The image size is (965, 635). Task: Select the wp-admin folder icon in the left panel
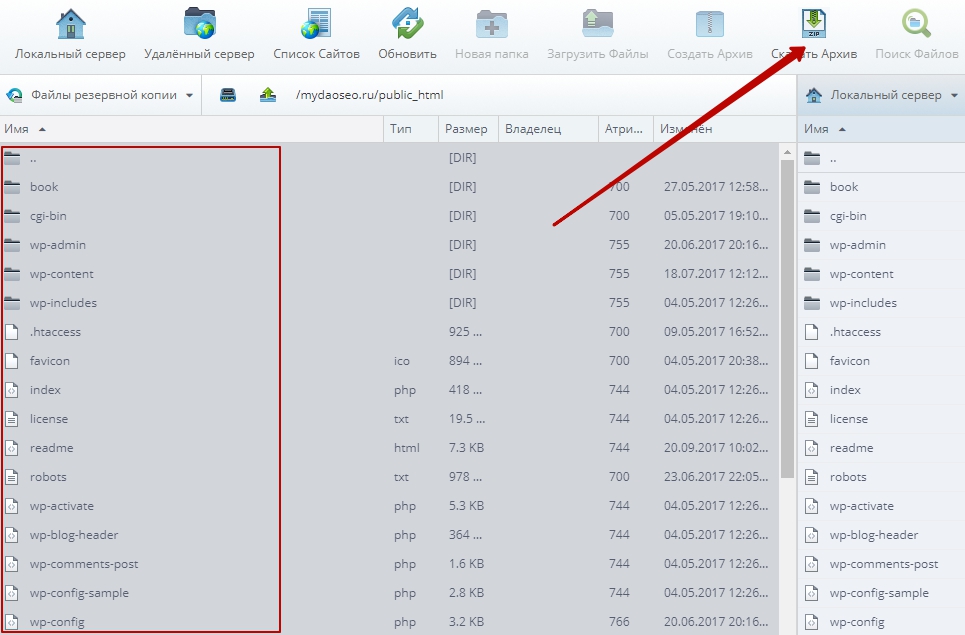pos(12,244)
